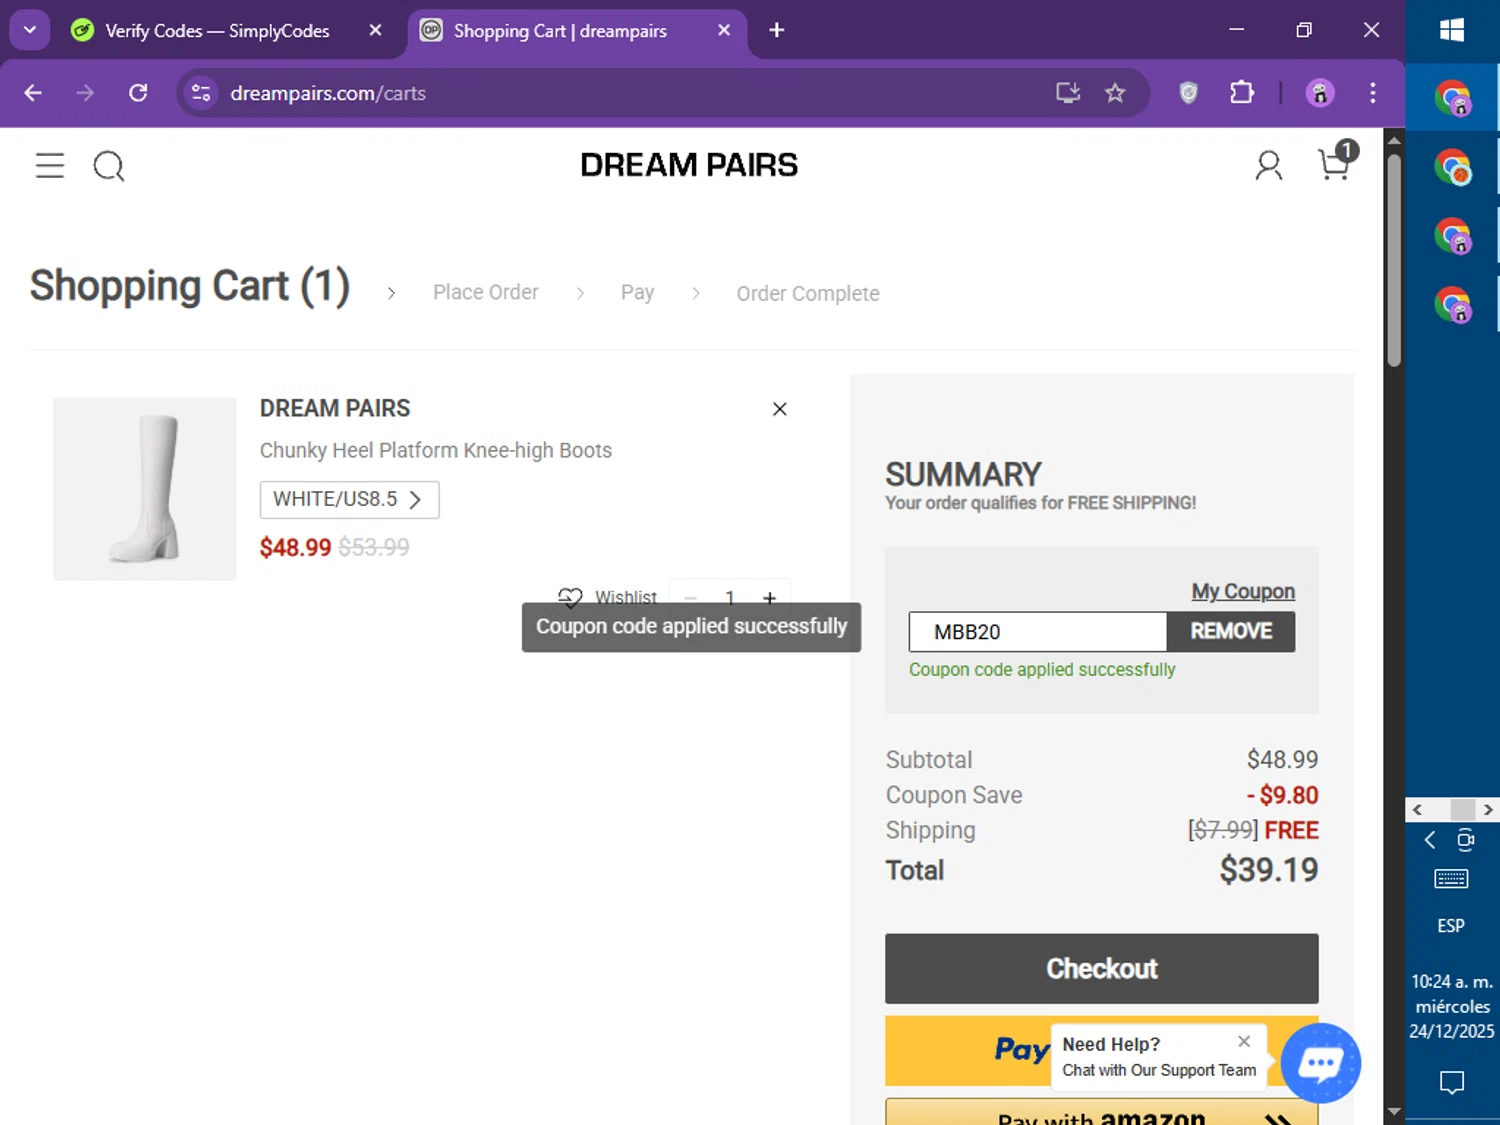Close the Verify Codes tab
The width and height of the screenshot is (1500, 1125).
[x=375, y=30]
